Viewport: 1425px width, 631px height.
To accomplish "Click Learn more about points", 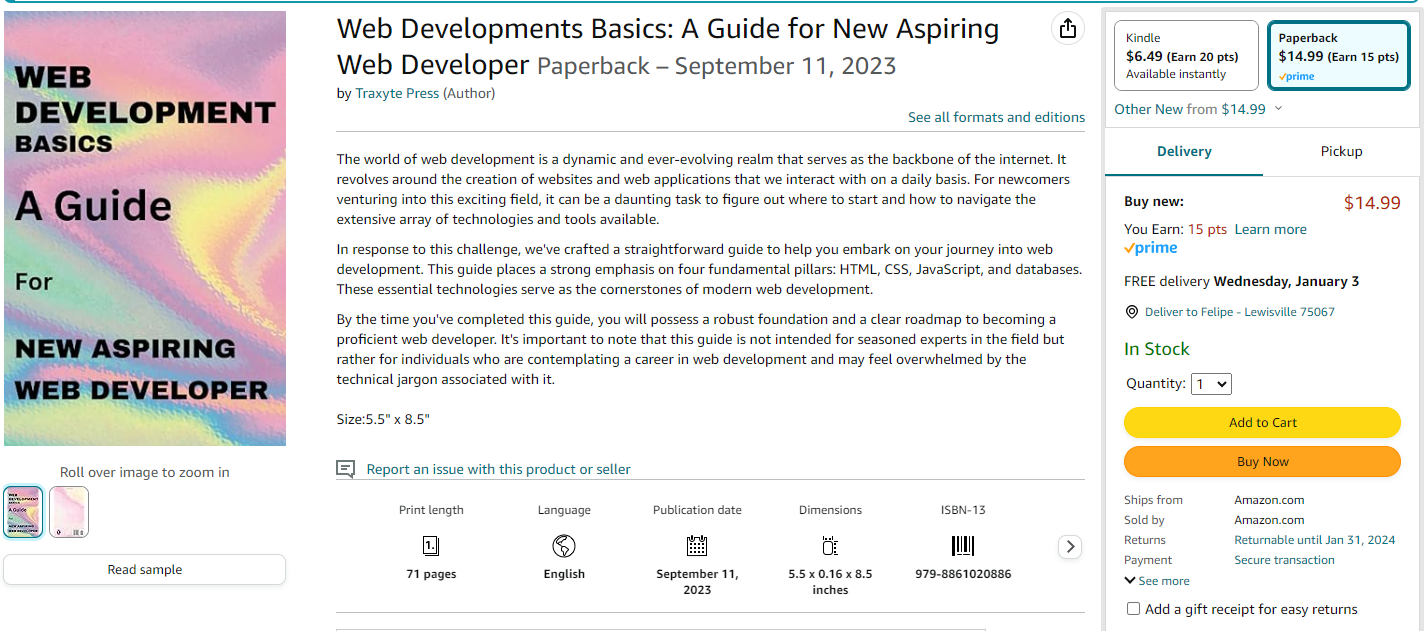I will [1270, 229].
